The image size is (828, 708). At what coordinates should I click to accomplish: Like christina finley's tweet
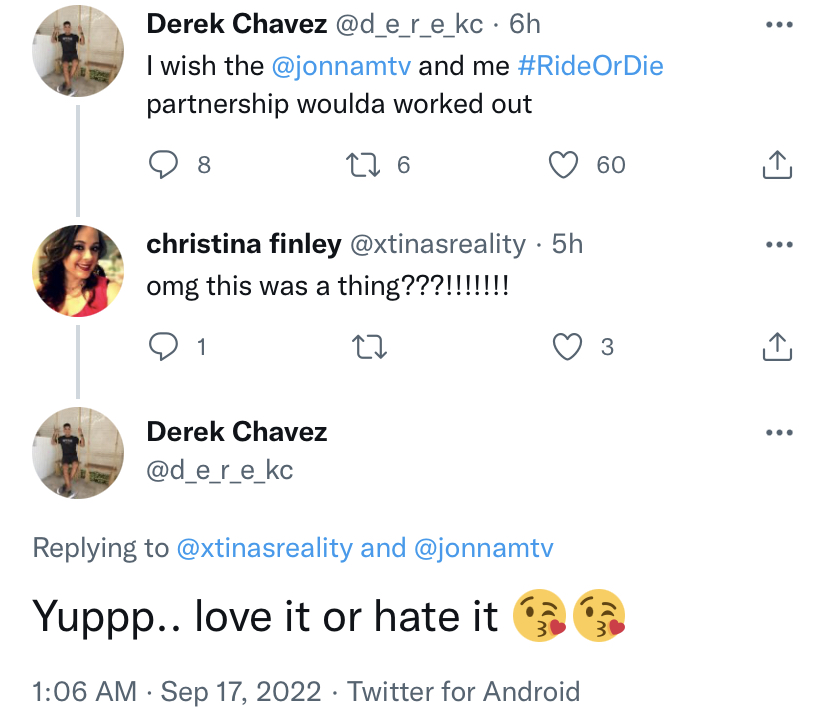(x=567, y=347)
